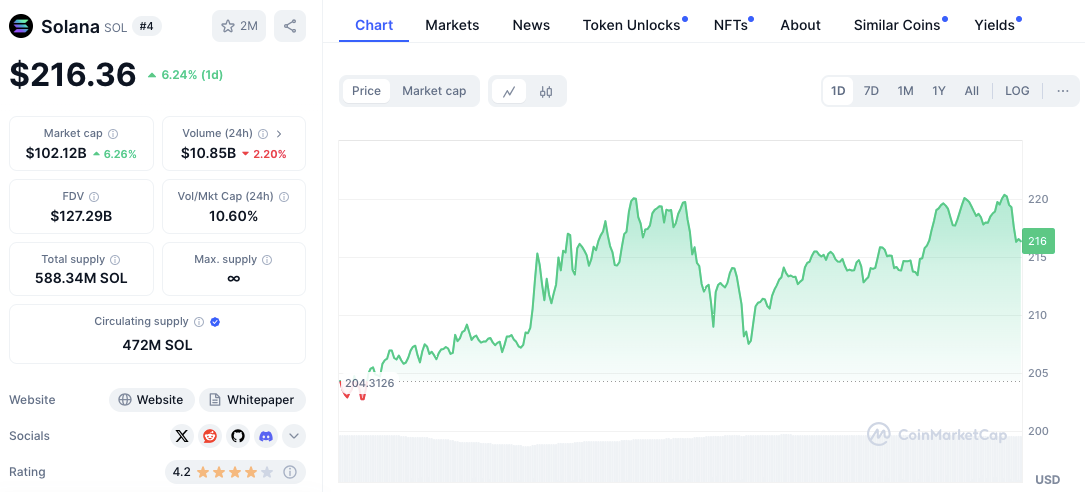1085x492 pixels.
Task: Open the Solana Website link
Action: (152, 400)
